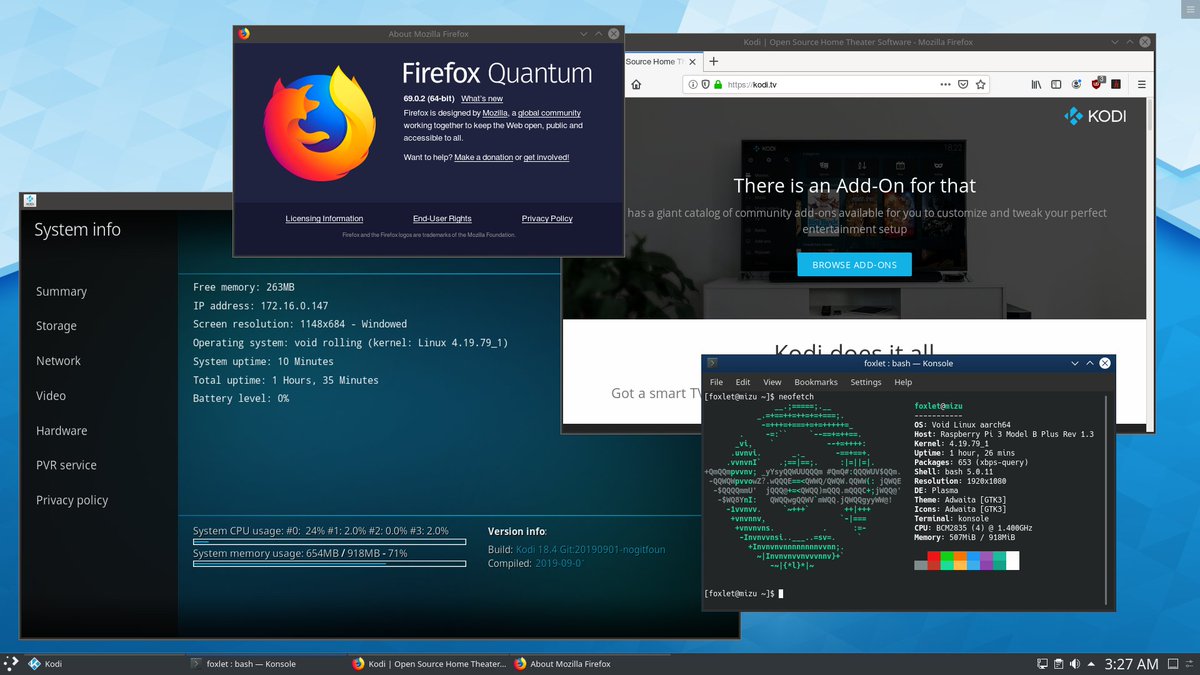The height and width of the screenshot is (675, 1200).
Task: Click the Konsole keep-below chevron button
Action: pos(1074,363)
